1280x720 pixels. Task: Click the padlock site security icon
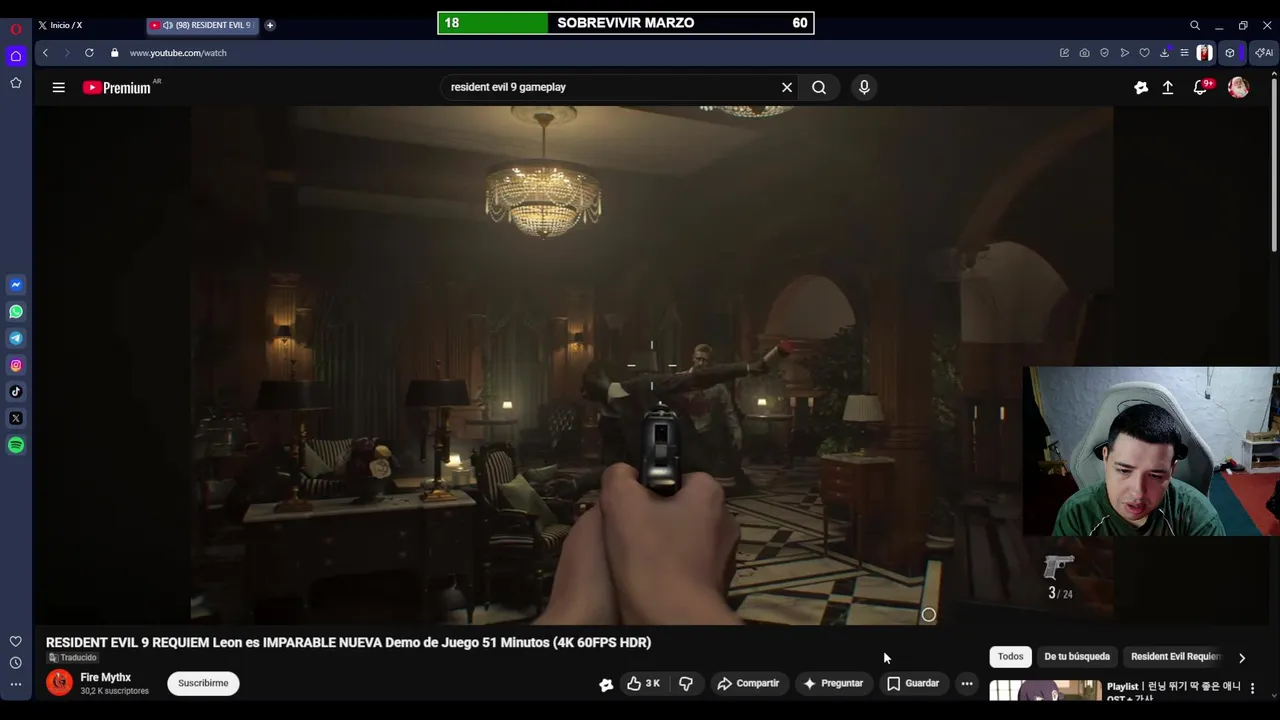[114, 53]
